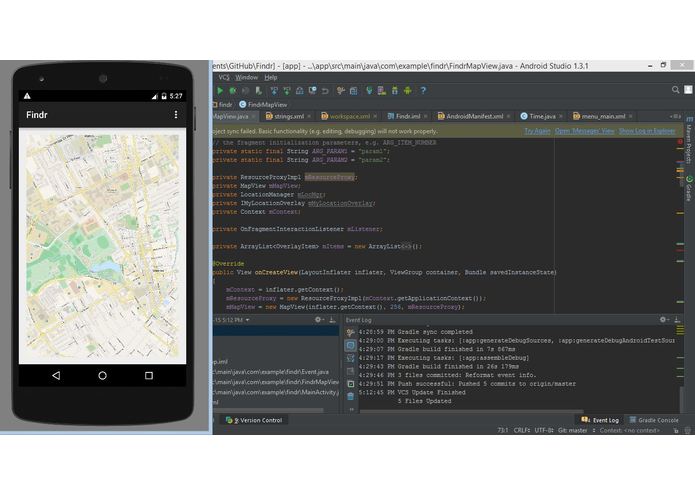Open the Event Log tool window button
This screenshot has width=695, height=494.
click(600, 420)
